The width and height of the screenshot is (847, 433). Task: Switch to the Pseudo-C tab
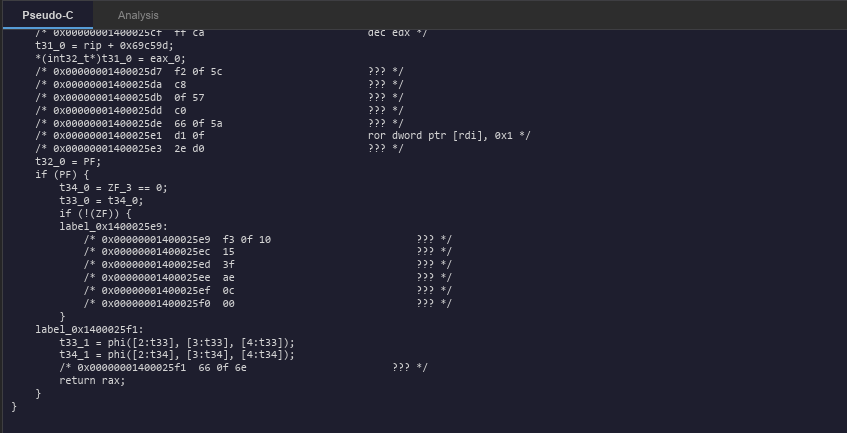click(48, 15)
